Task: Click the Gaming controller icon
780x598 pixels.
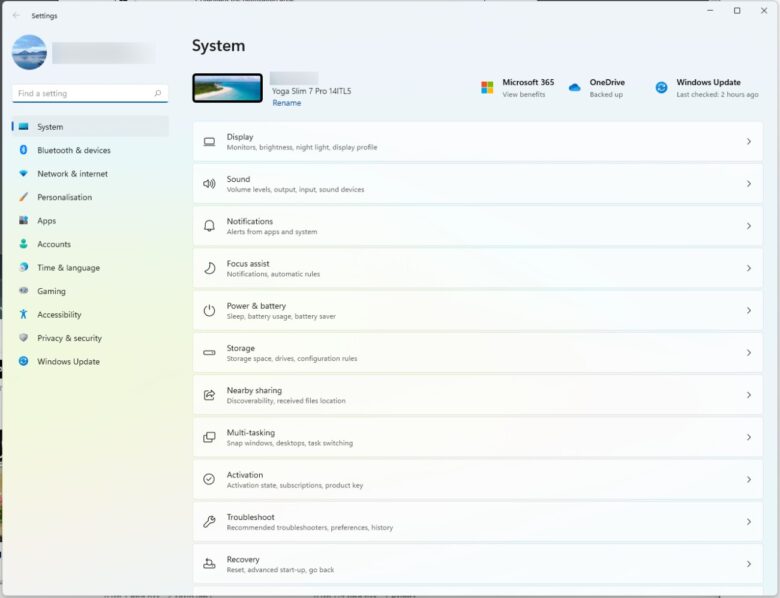Action: tap(23, 291)
